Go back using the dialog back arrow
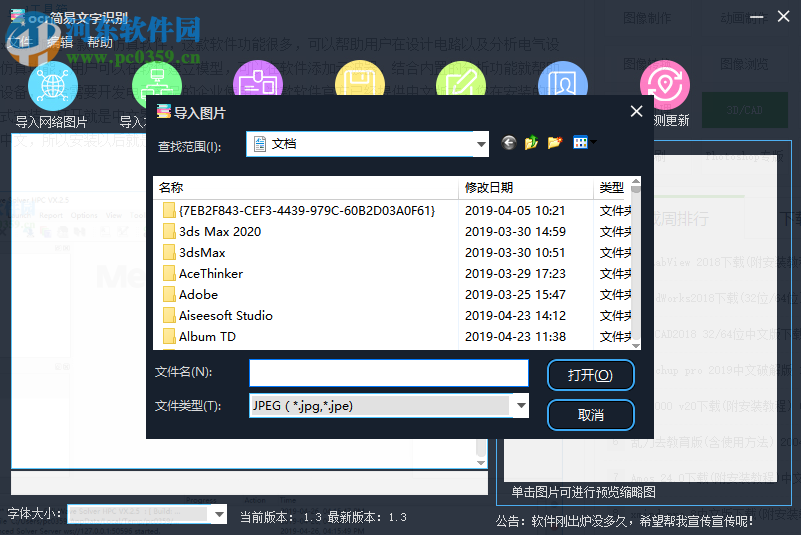Image resolution: width=801 pixels, height=535 pixels. pyautogui.click(x=508, y=143)
